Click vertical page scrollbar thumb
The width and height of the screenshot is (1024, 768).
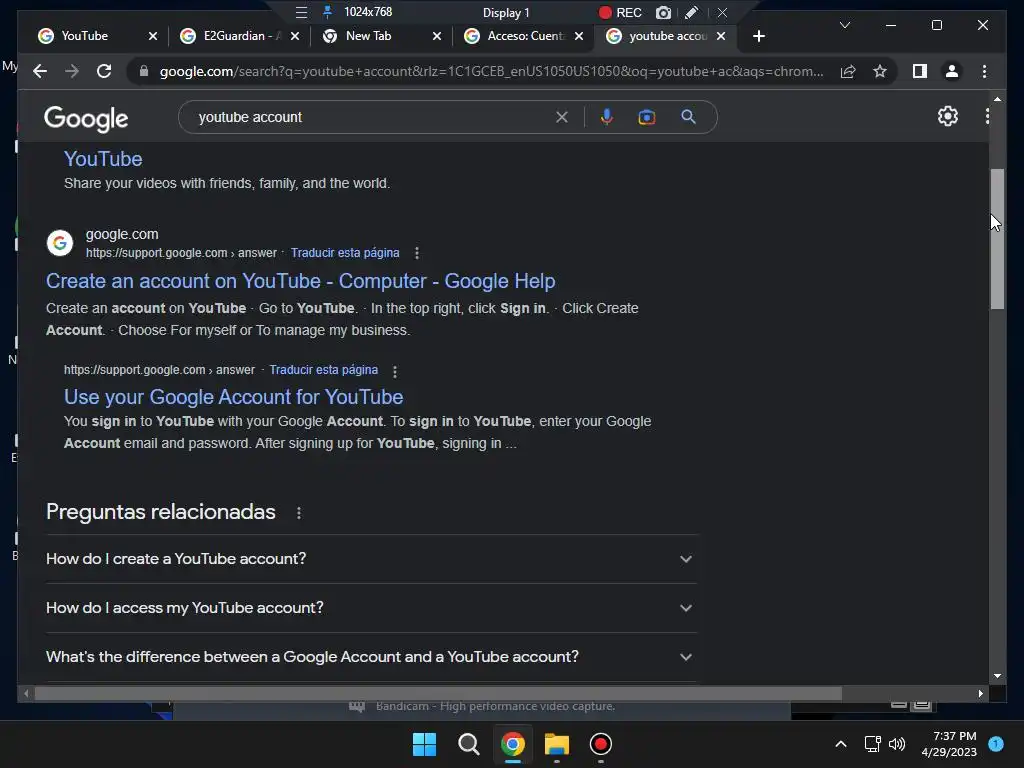click(x=997, y=239)
